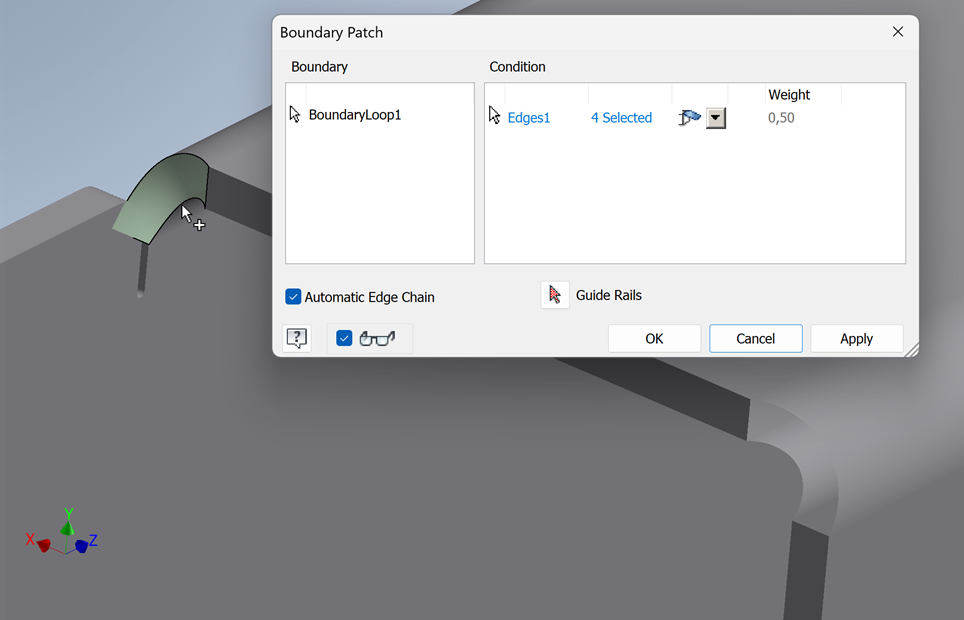Click the edge condition flag icon
The image size is (964, 620).
point(688,117)
